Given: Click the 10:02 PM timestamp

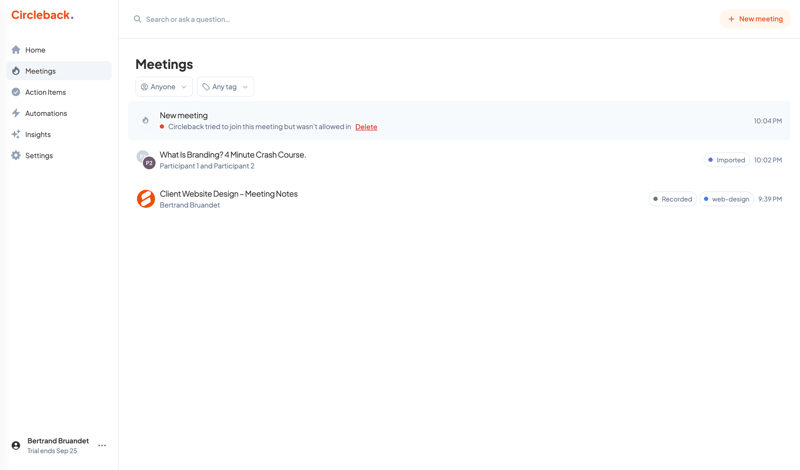Looking at the screenshot, I should tap(768, 160).
